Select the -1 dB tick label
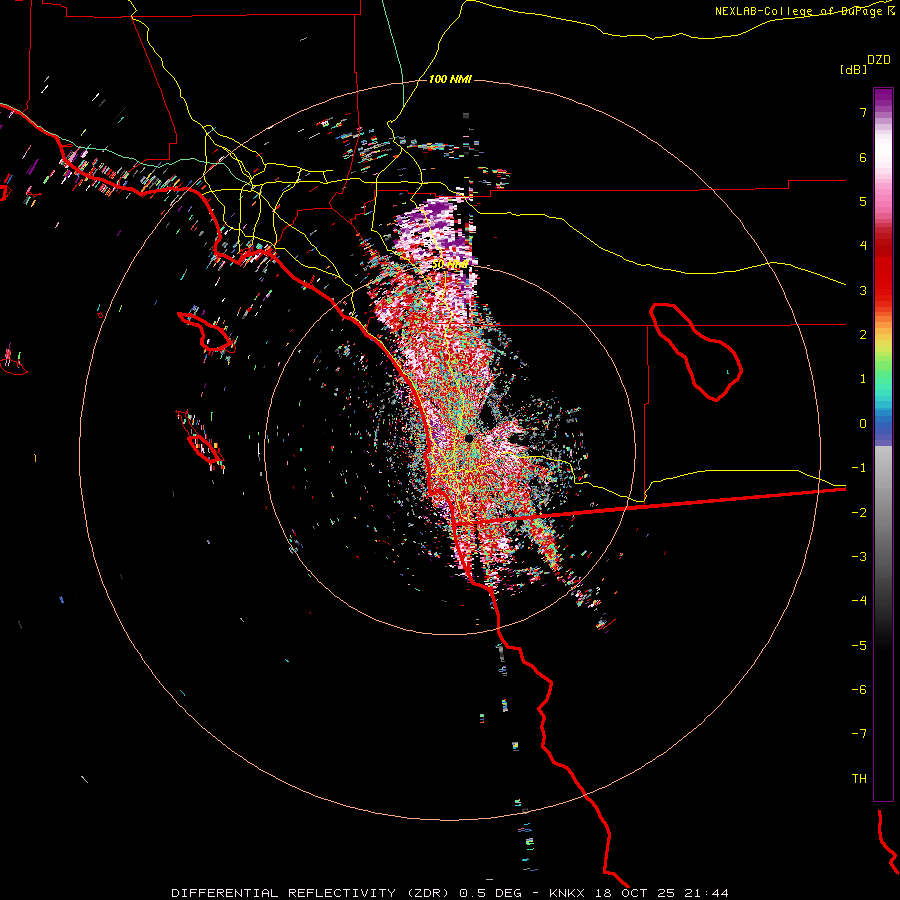Image resolution: width=900 pixels, height=900 pixels. pos(859,468)
